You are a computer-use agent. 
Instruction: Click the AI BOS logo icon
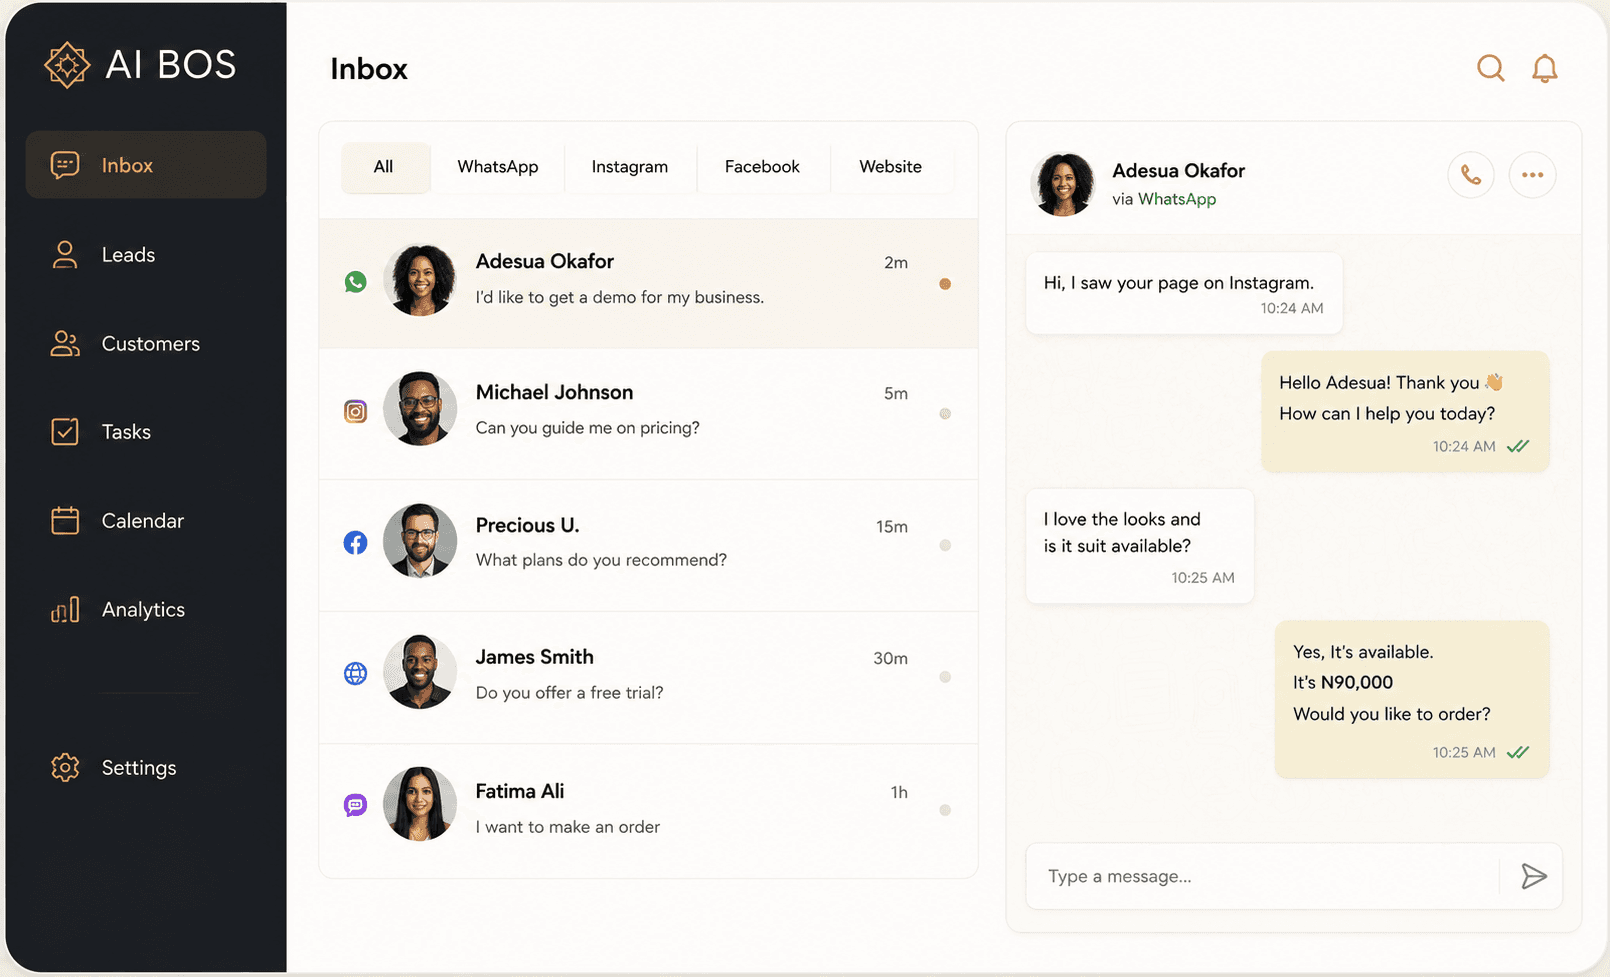[67, 65]
